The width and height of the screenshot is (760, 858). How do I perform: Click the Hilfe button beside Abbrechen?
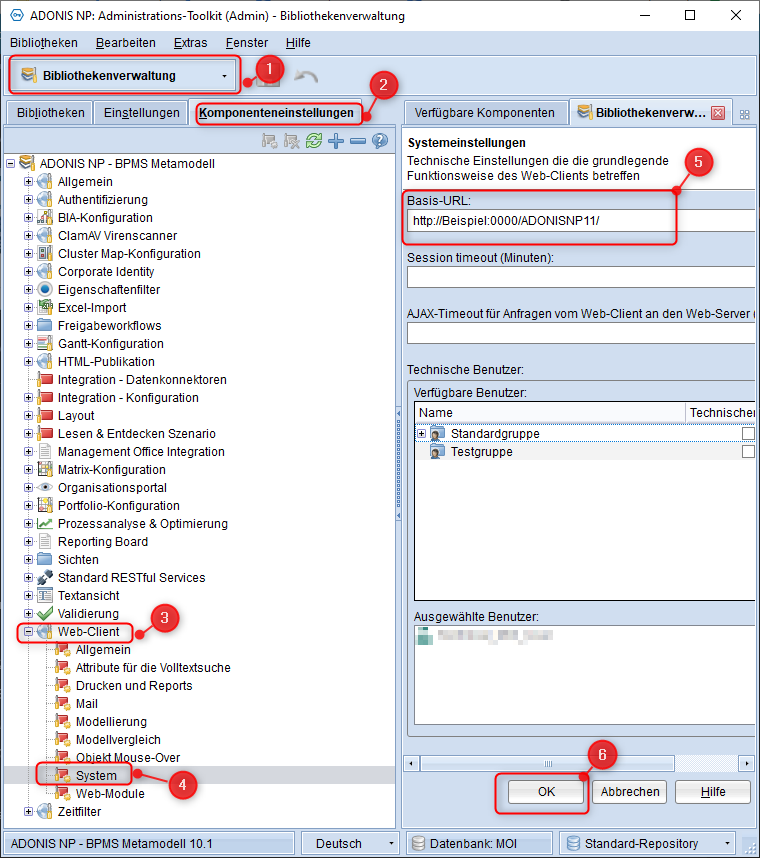click(x=713, y=792)
